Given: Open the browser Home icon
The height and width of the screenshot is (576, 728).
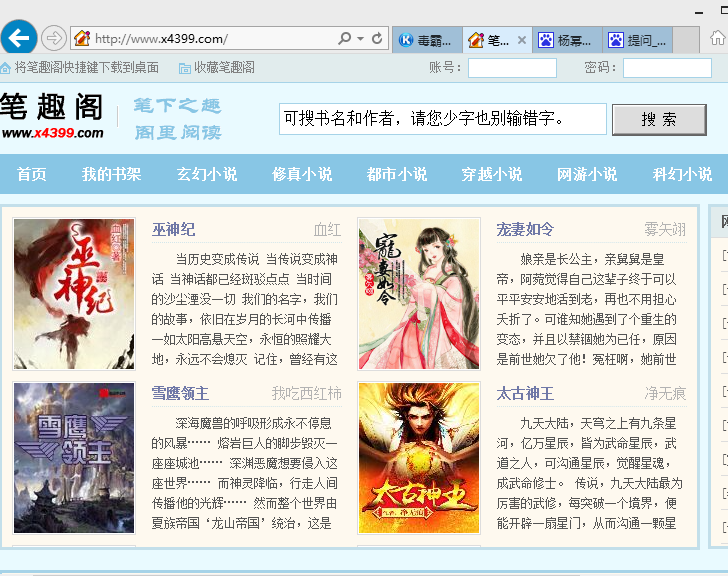Looking at the screenshot, I should point(717,38).
